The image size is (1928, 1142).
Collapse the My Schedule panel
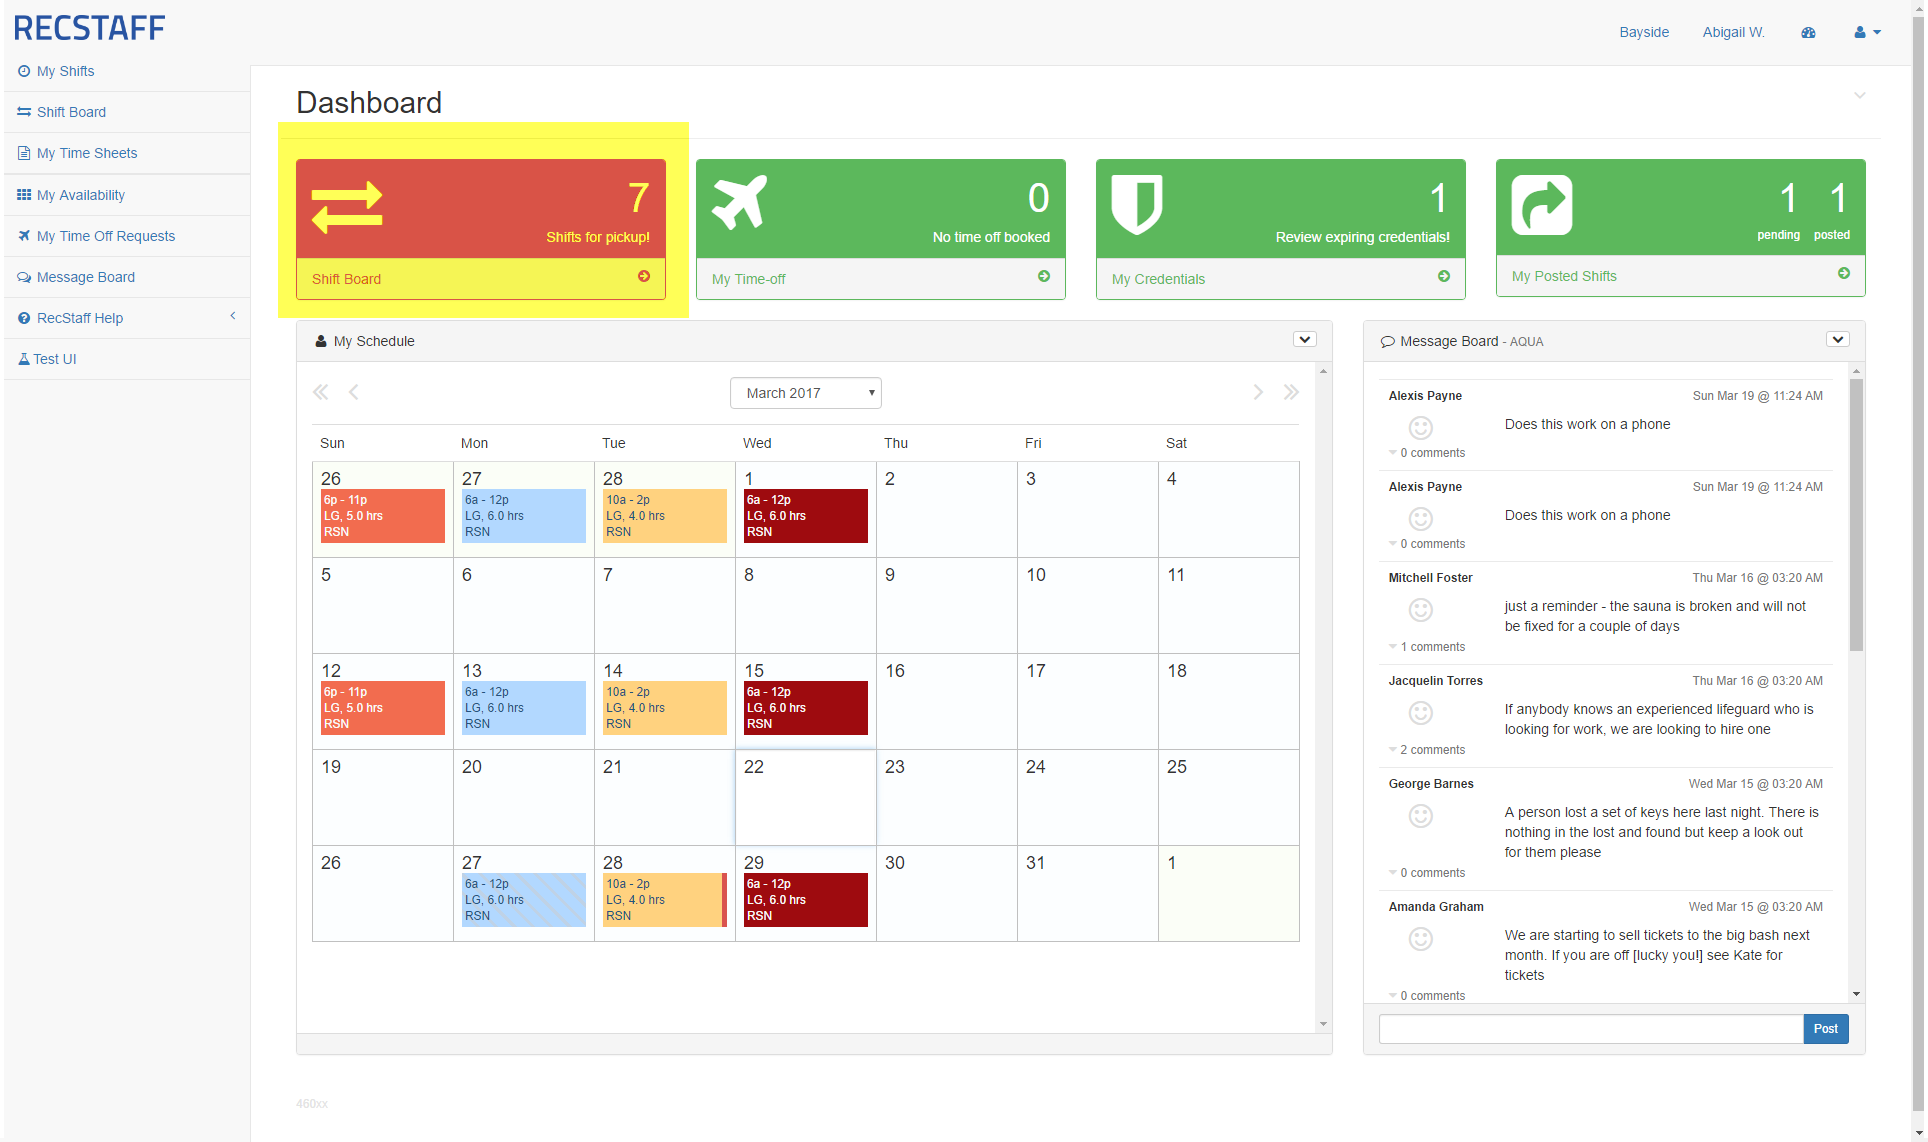coord(1304,340)
